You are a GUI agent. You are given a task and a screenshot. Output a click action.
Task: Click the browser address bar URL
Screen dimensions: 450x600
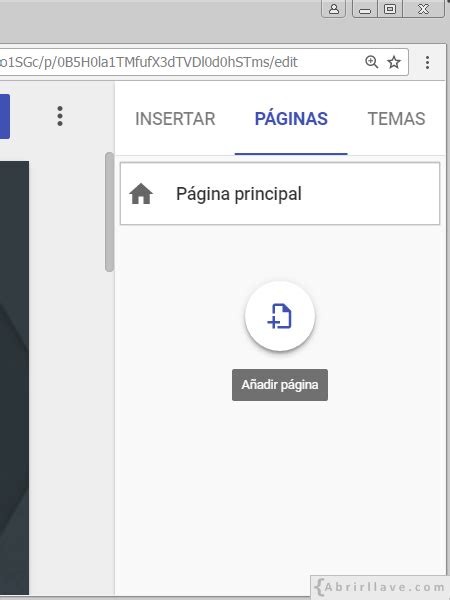point(149,62)
